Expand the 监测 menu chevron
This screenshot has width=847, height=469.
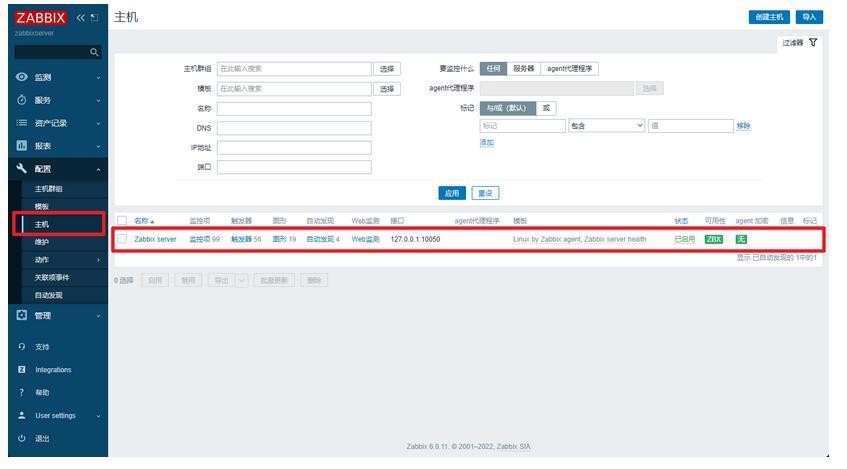(x=98, y=78)
